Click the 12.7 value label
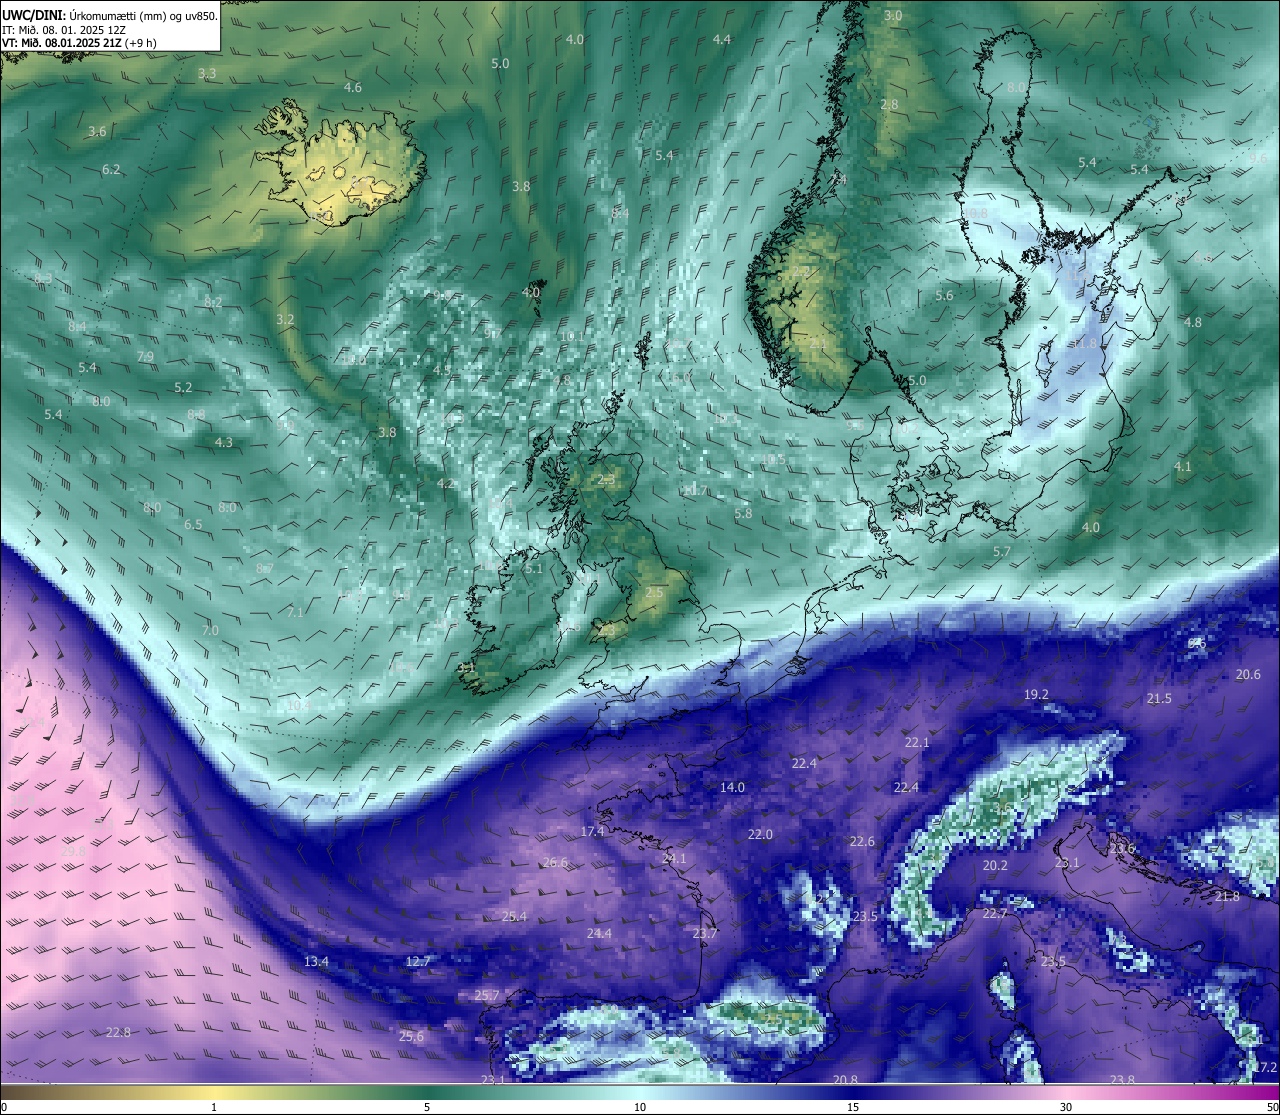This screenshot has width=1280, height=1115. (x=418, y=961)
